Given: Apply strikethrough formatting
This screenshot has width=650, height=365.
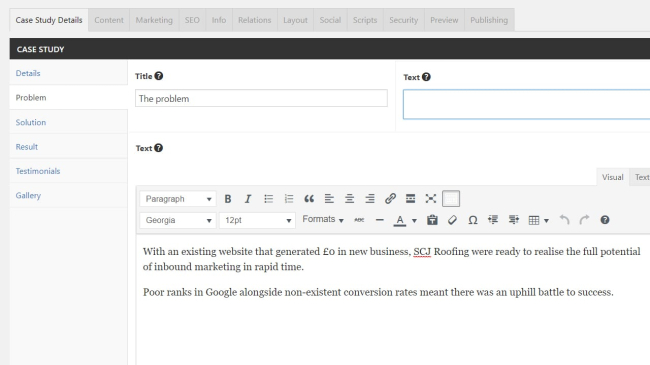Looking at the screenshot, I should pos(359,220).
